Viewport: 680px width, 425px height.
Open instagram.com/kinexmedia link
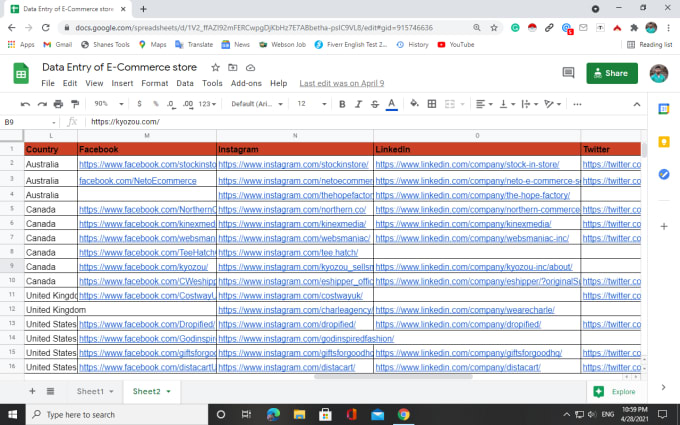pyautogui.click(x=292, y=224)
